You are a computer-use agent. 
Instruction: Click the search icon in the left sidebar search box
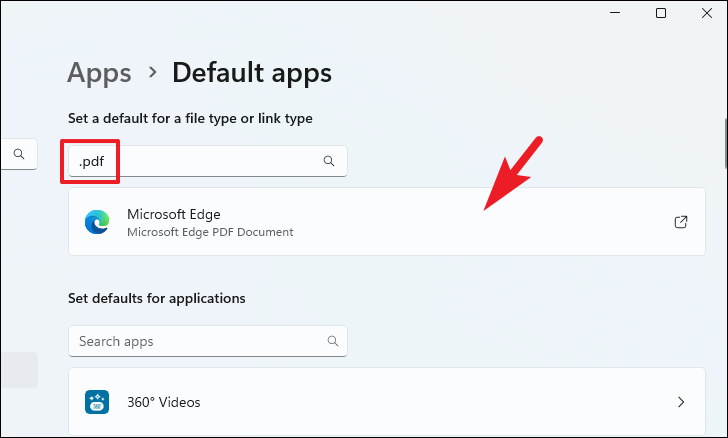[19, 154]
